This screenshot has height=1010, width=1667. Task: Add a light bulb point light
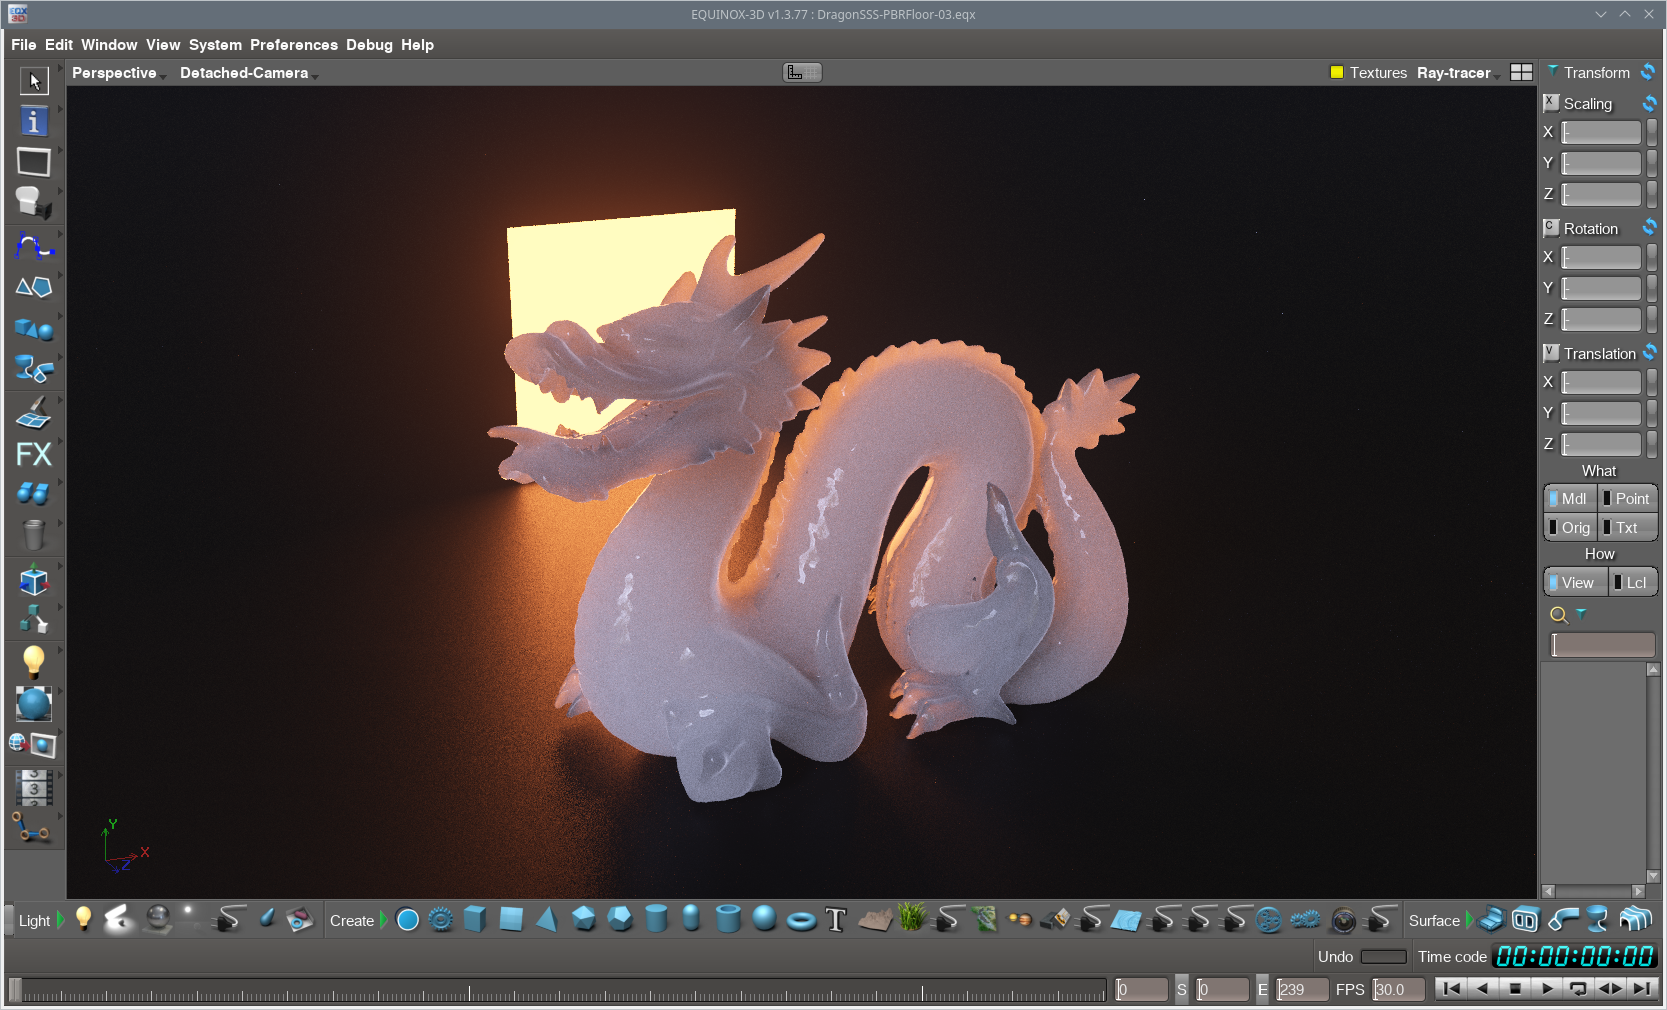pyautogui.click(x=84, y=919)
